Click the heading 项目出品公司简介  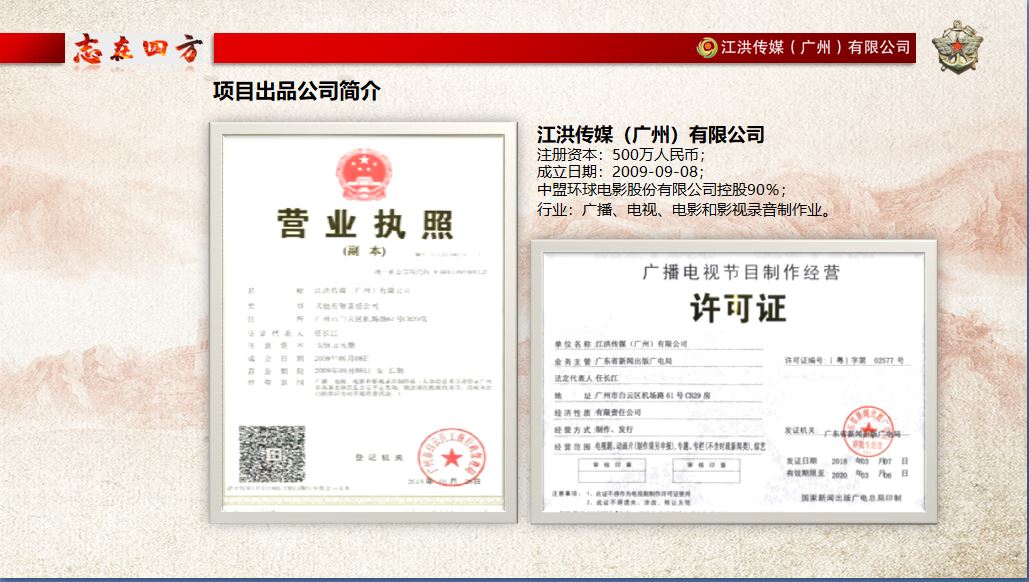[297, 91]
